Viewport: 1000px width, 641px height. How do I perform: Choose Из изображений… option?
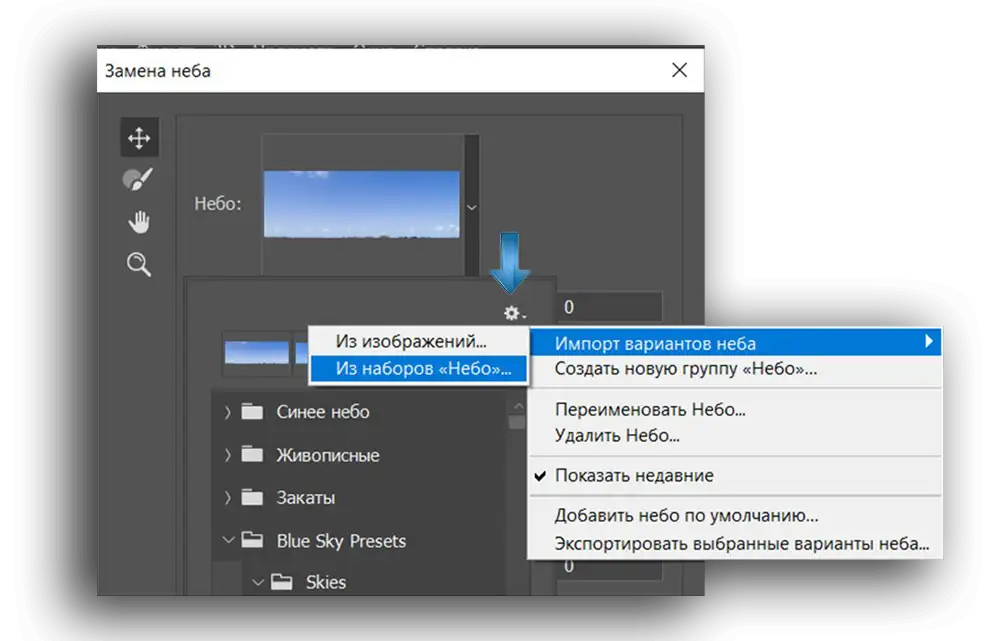(x=418, y=341)
